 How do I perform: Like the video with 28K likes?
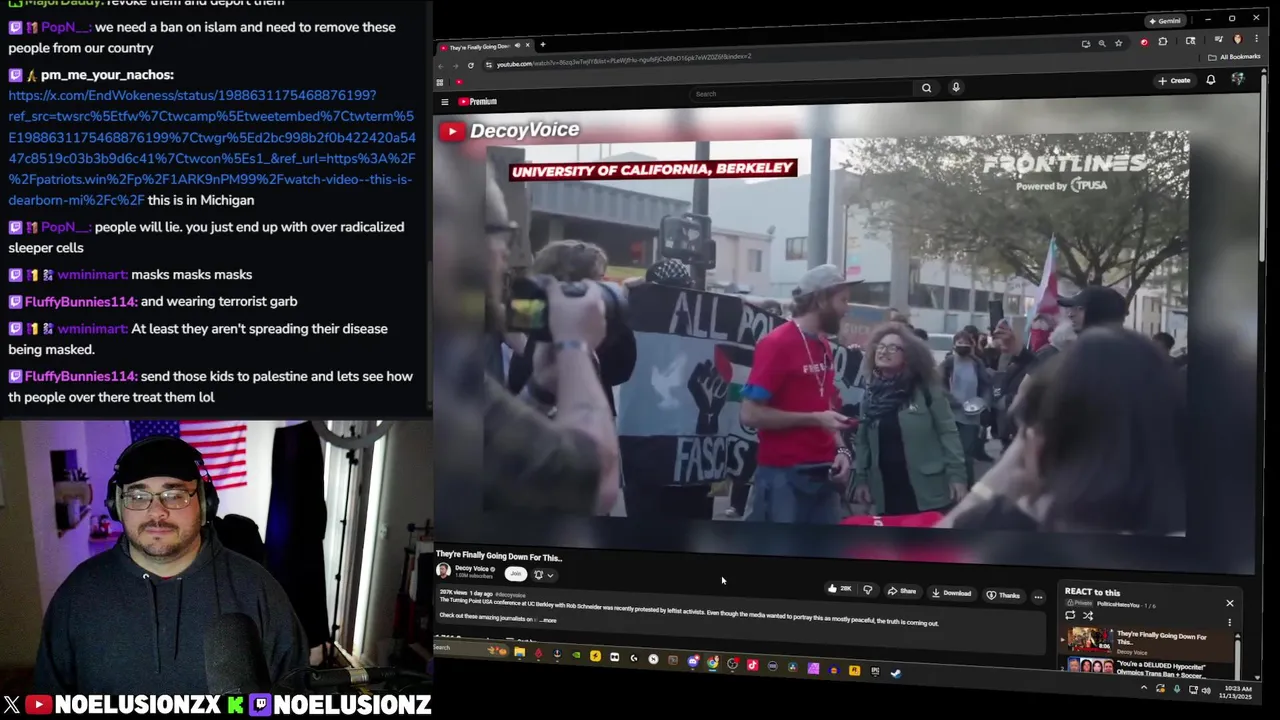coord(839,588)
